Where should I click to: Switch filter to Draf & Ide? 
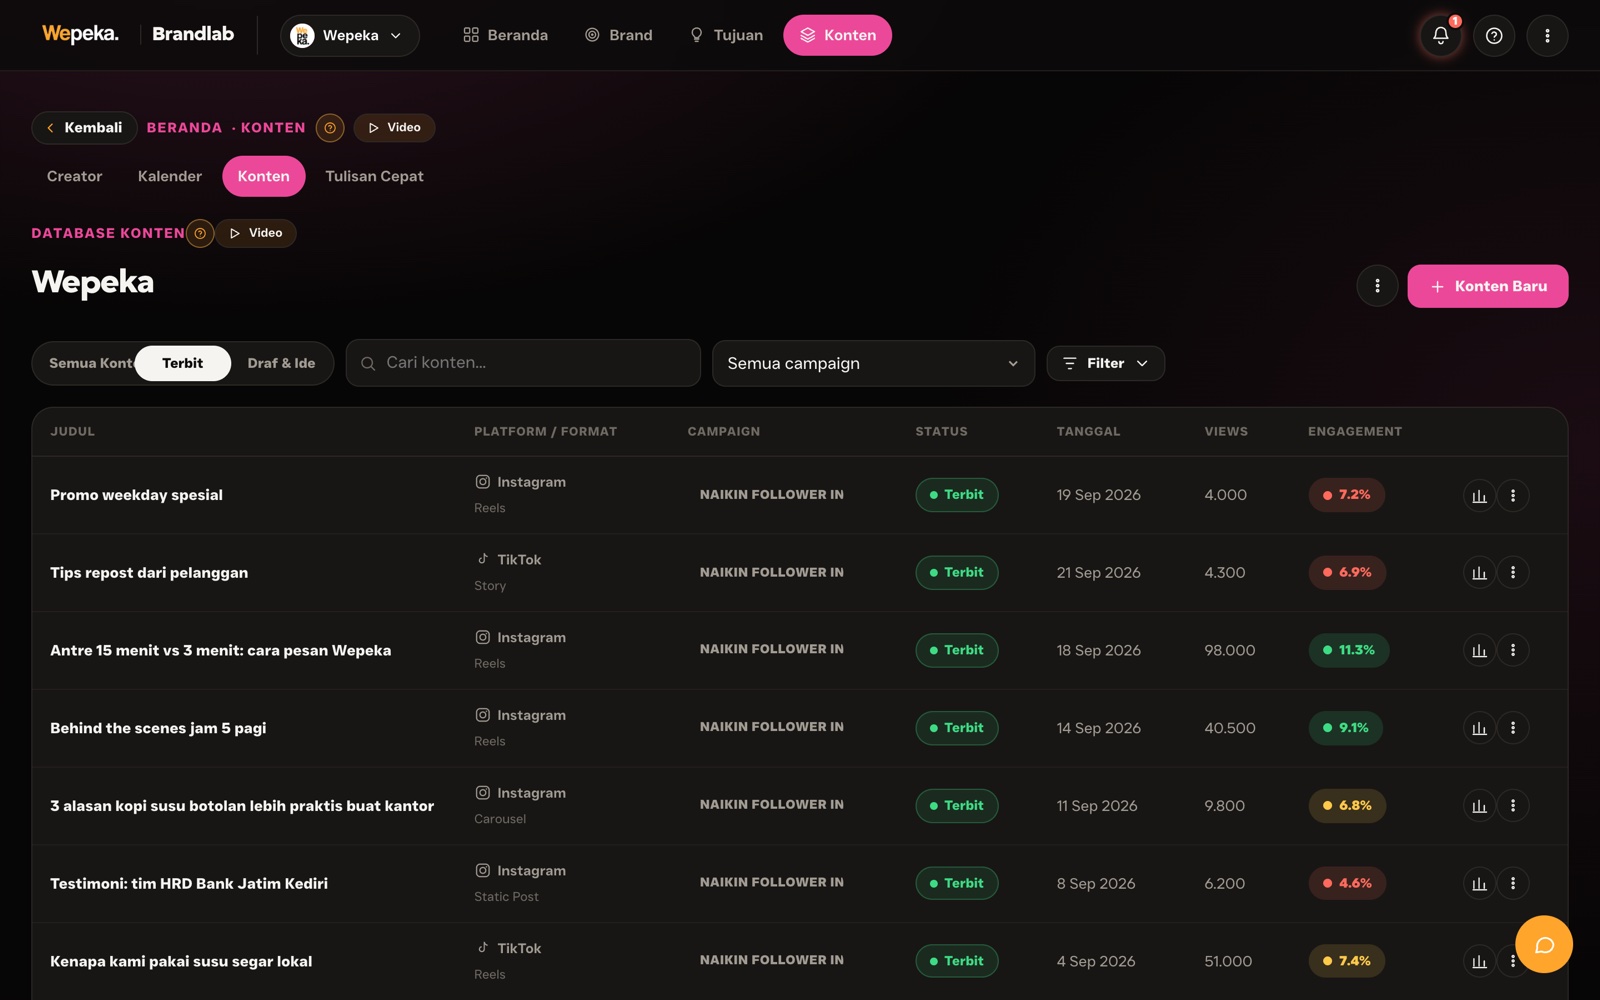[x=281, y=363]
